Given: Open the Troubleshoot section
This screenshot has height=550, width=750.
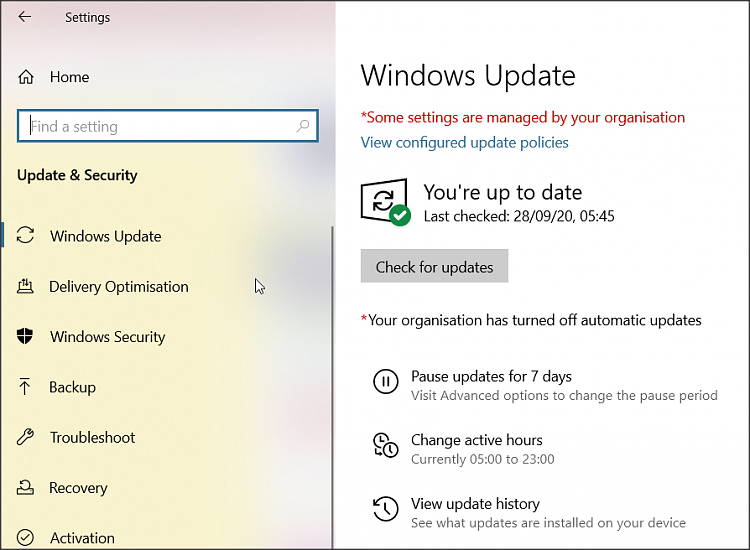Looking at the screenshot, I should tap(92, 438).
